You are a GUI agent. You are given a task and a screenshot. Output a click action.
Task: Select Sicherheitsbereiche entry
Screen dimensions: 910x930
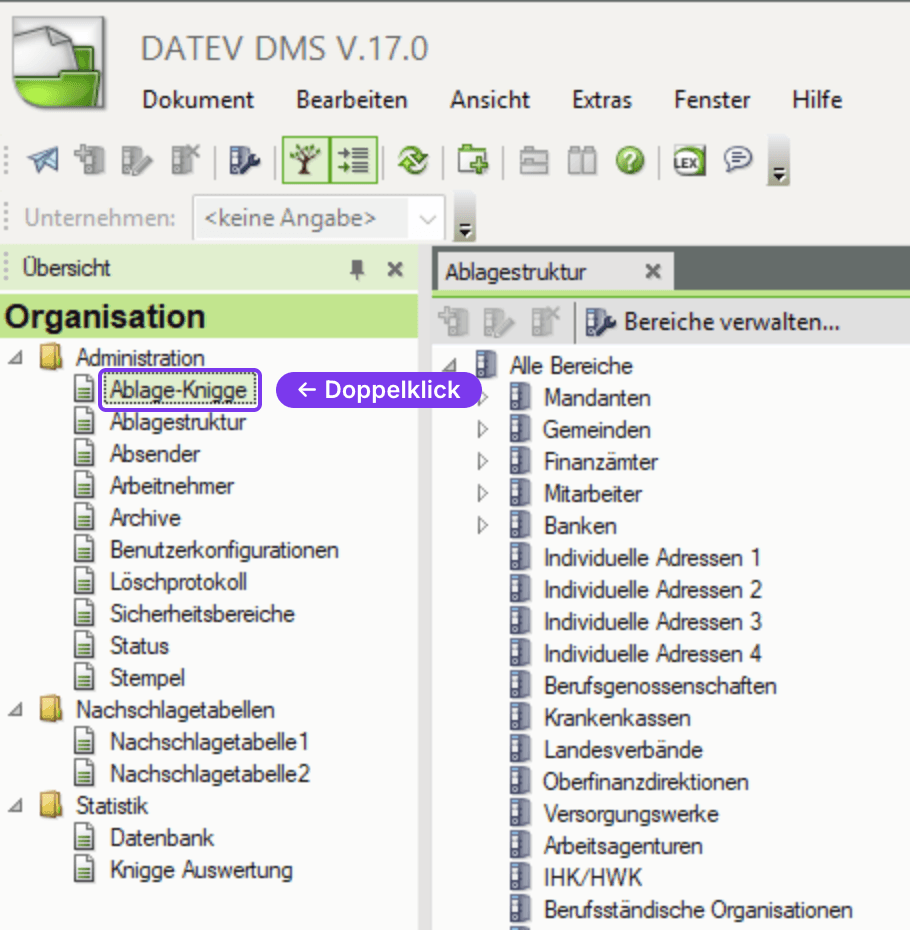coord(202,614)
